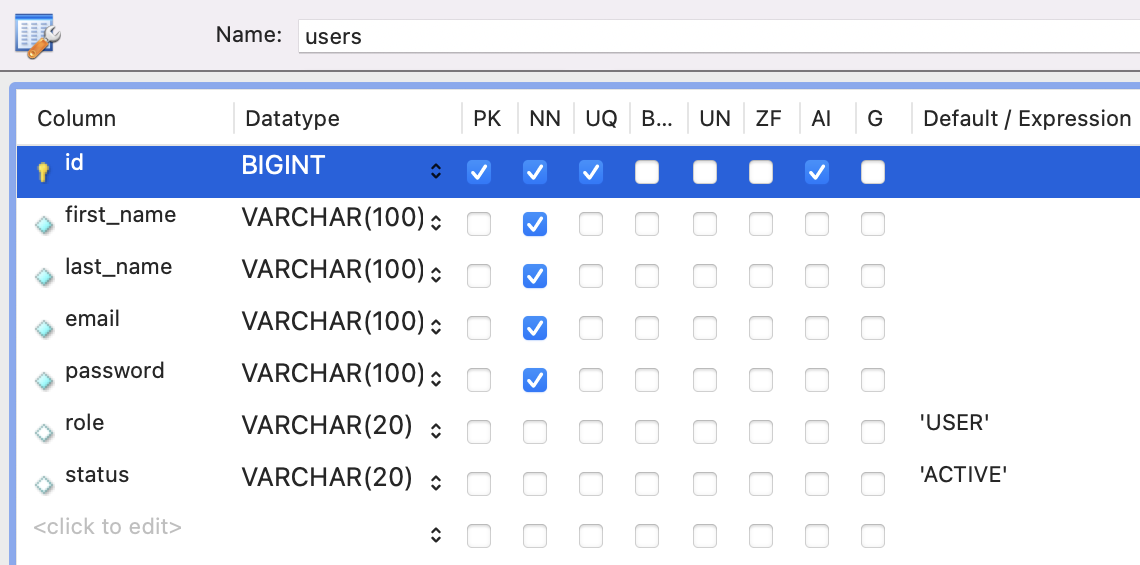Edit the table Name field containing users
This screenshot has width=1140, height=565.
tap(719, 36)
